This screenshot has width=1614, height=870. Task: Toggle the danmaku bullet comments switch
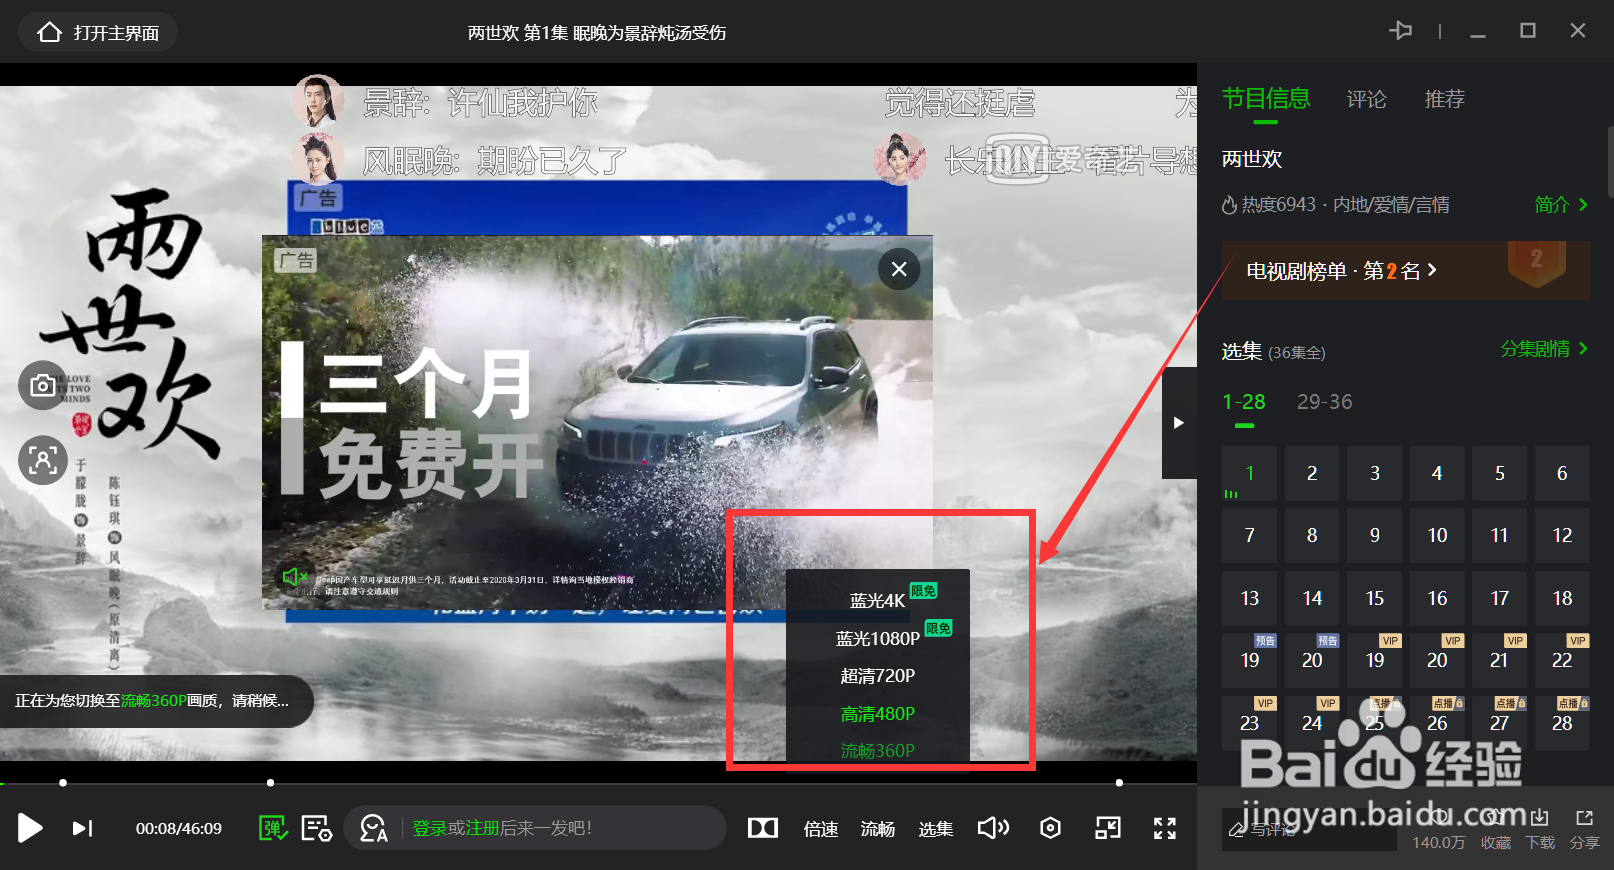pos(273,828)
